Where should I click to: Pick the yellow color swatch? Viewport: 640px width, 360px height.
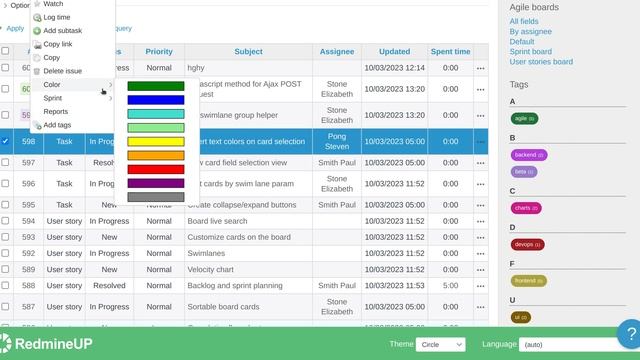(x=156, y=142)
